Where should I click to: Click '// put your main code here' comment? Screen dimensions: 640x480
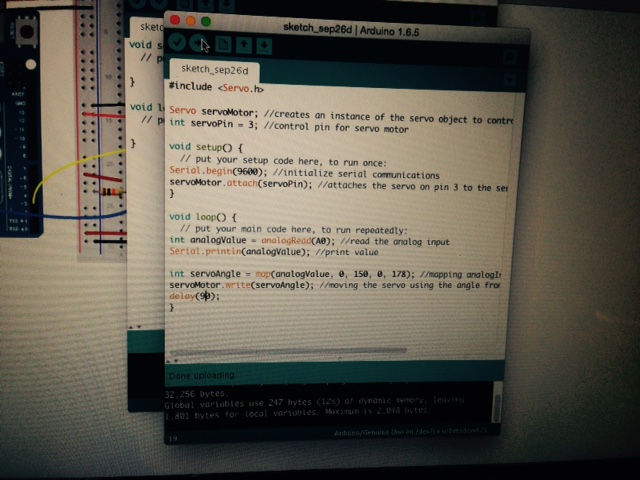pos(293,229)
